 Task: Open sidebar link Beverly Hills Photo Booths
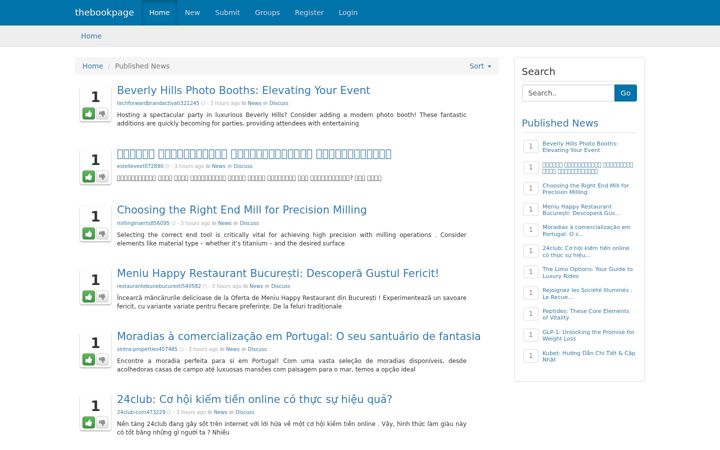pos(580,147)
